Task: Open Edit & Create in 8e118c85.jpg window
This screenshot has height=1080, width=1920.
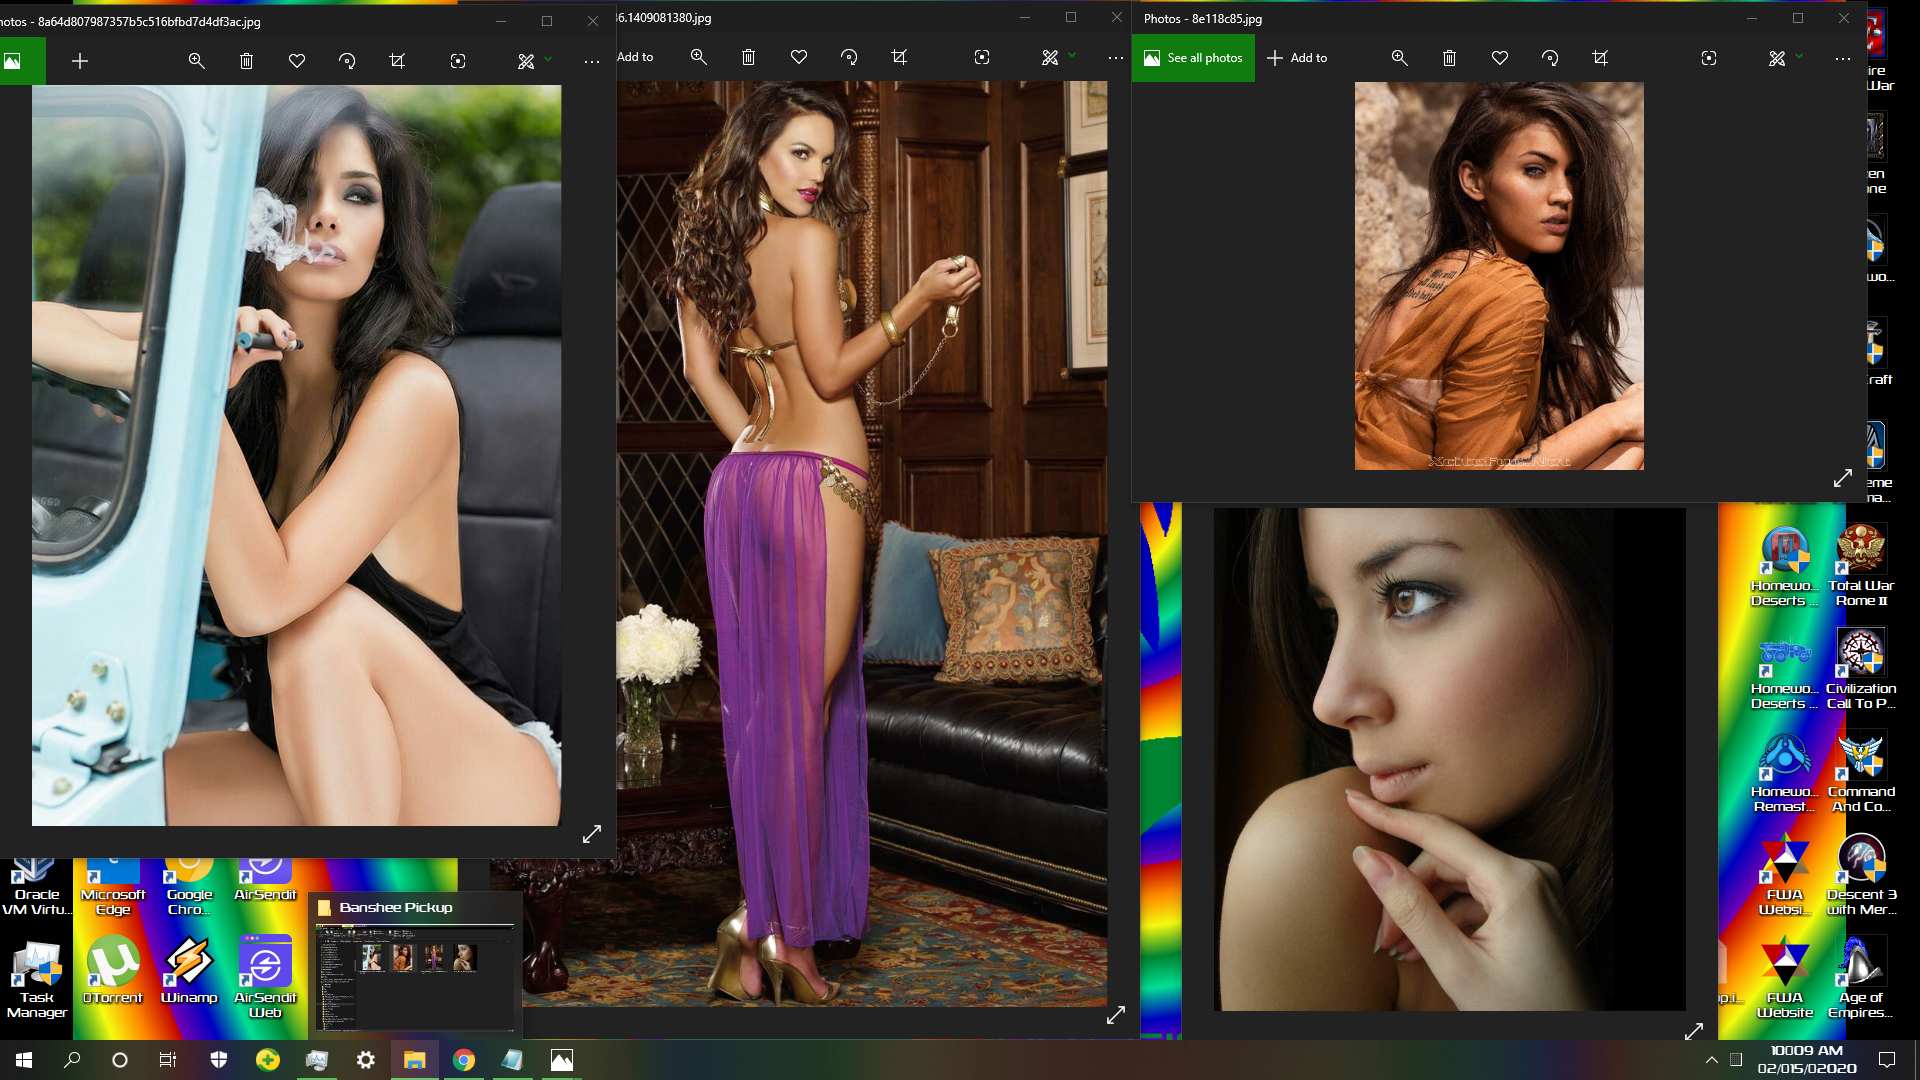Action: pyautogui.click(x=1777, y=58)
